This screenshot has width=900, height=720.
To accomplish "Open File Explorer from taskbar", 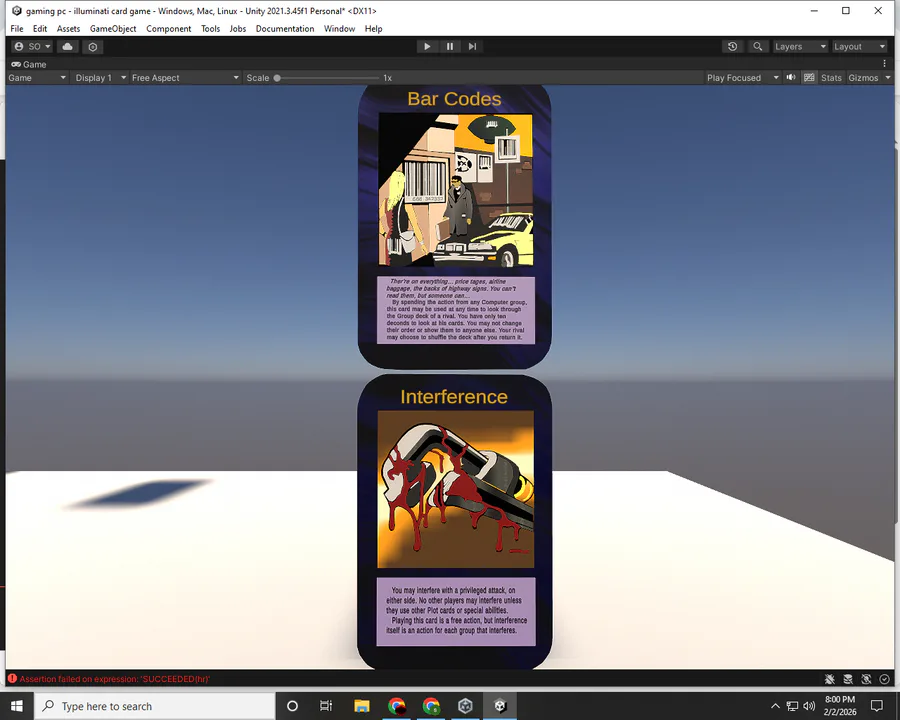I will (362, 706).
